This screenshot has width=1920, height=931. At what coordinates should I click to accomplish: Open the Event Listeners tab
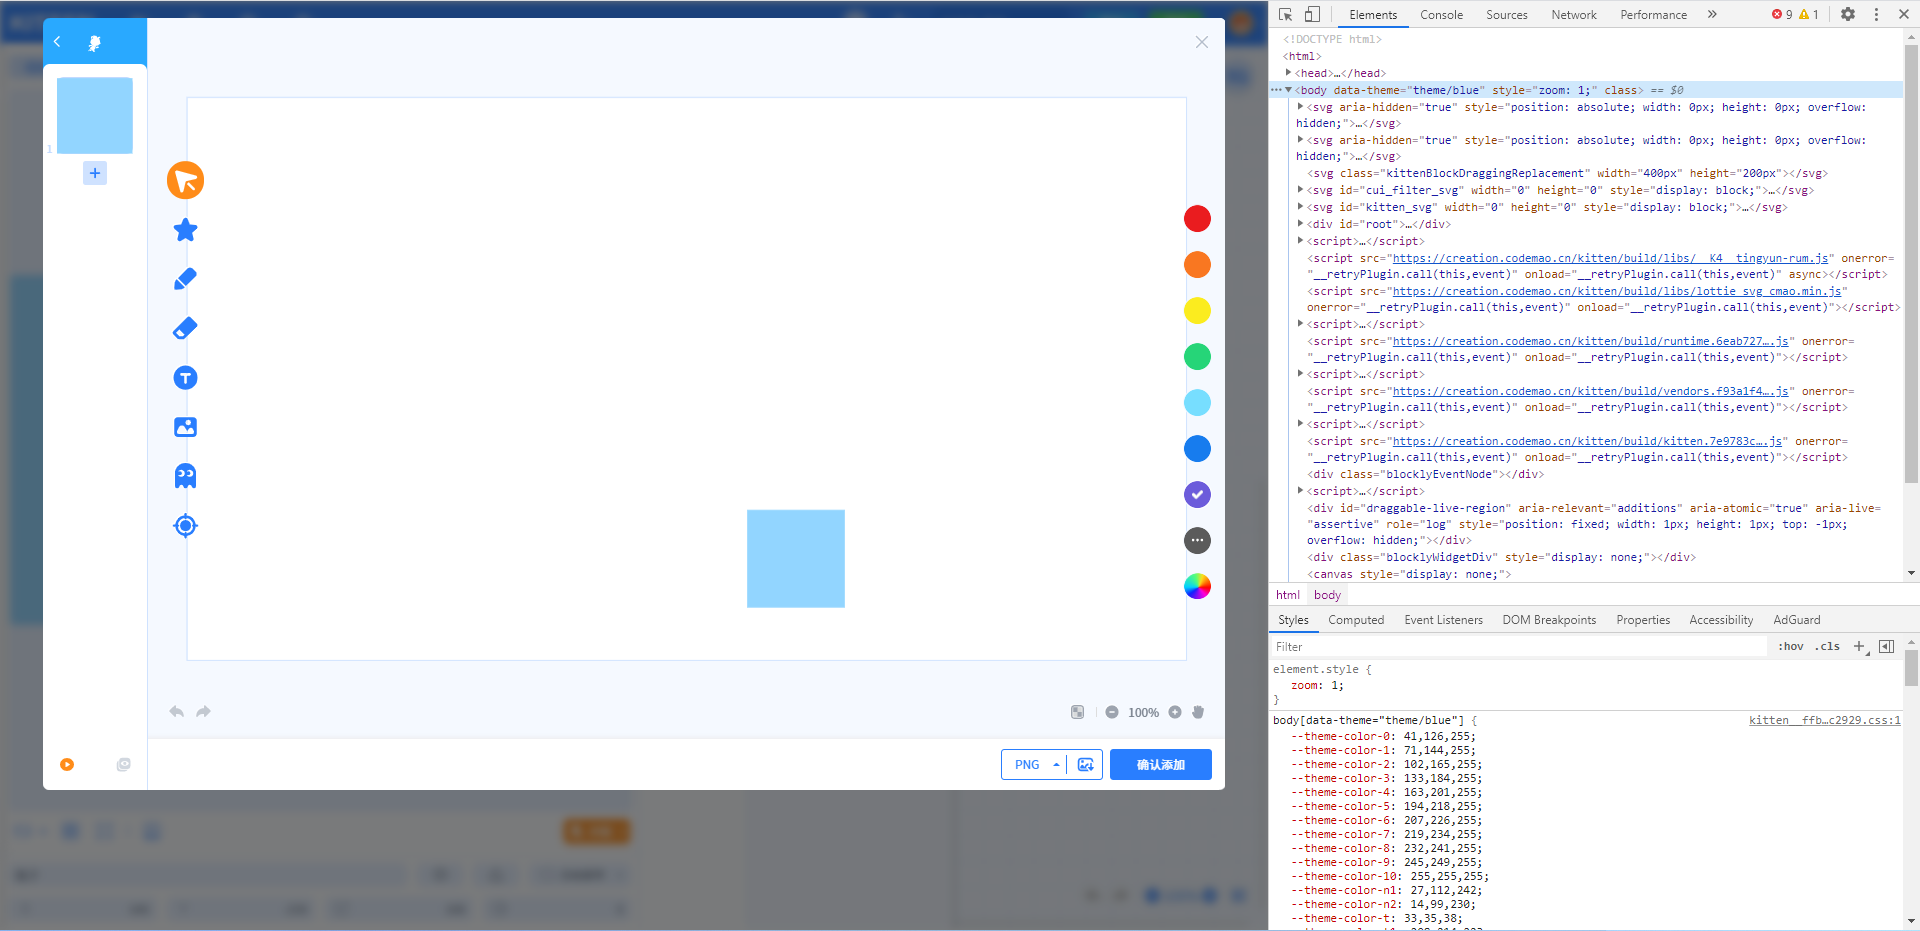click(1443, 620)
